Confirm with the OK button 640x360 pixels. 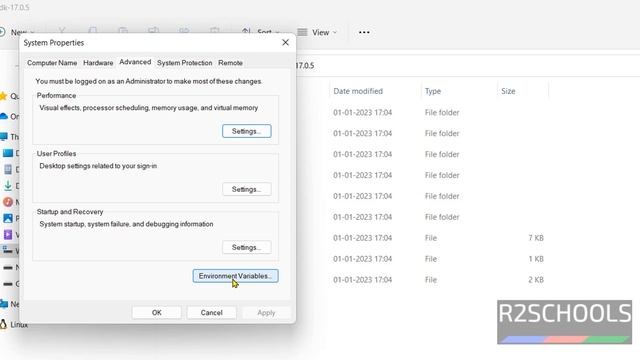[157, 313]
